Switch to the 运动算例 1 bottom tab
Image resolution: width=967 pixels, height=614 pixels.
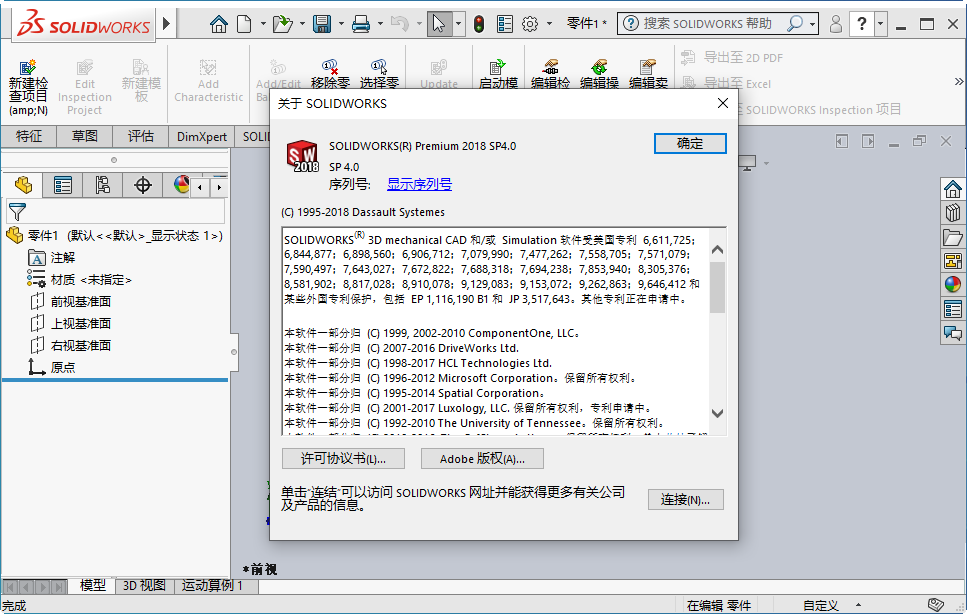point(212,586)
